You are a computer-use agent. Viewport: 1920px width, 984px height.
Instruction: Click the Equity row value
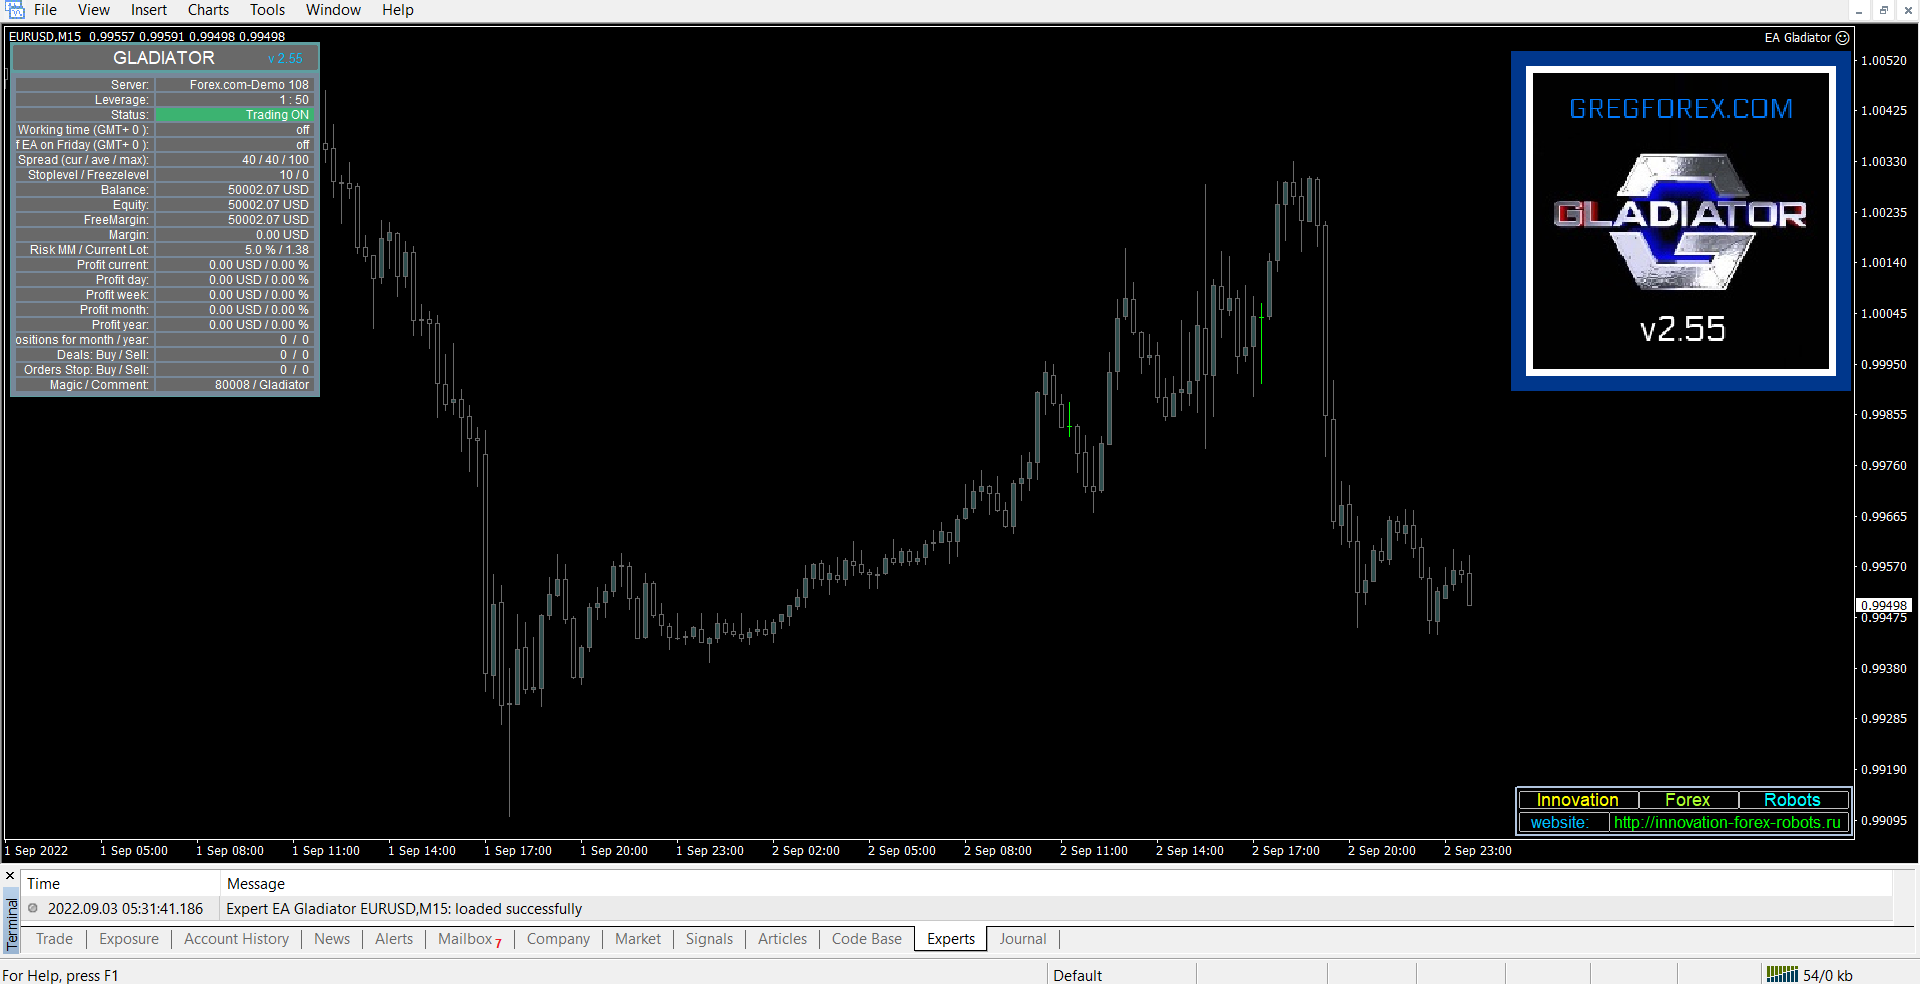pyautogui.click(x=234, y=205)
